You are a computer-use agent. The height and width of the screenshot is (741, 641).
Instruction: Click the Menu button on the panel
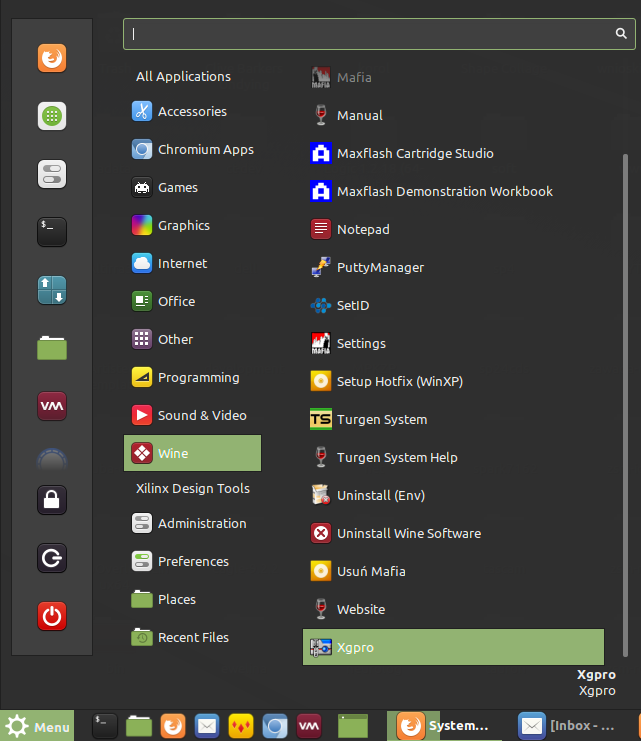[37, 726]
